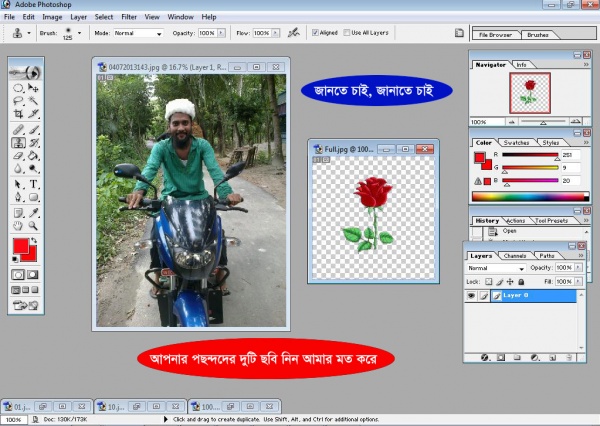Open the Brush preset picker dropdown
This screenshot has width=600, height=426.
(79, 33)
